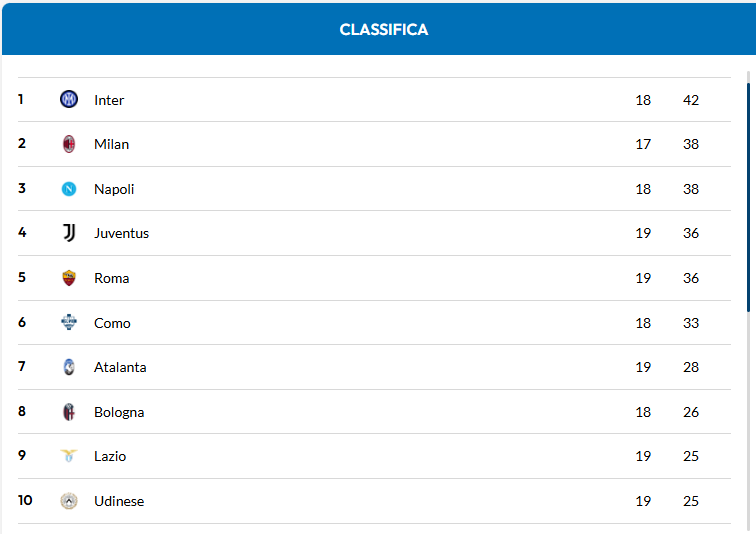Click the Juventus club crest icon
Viewport: 756px width, 534px height.
click(69, 233)
